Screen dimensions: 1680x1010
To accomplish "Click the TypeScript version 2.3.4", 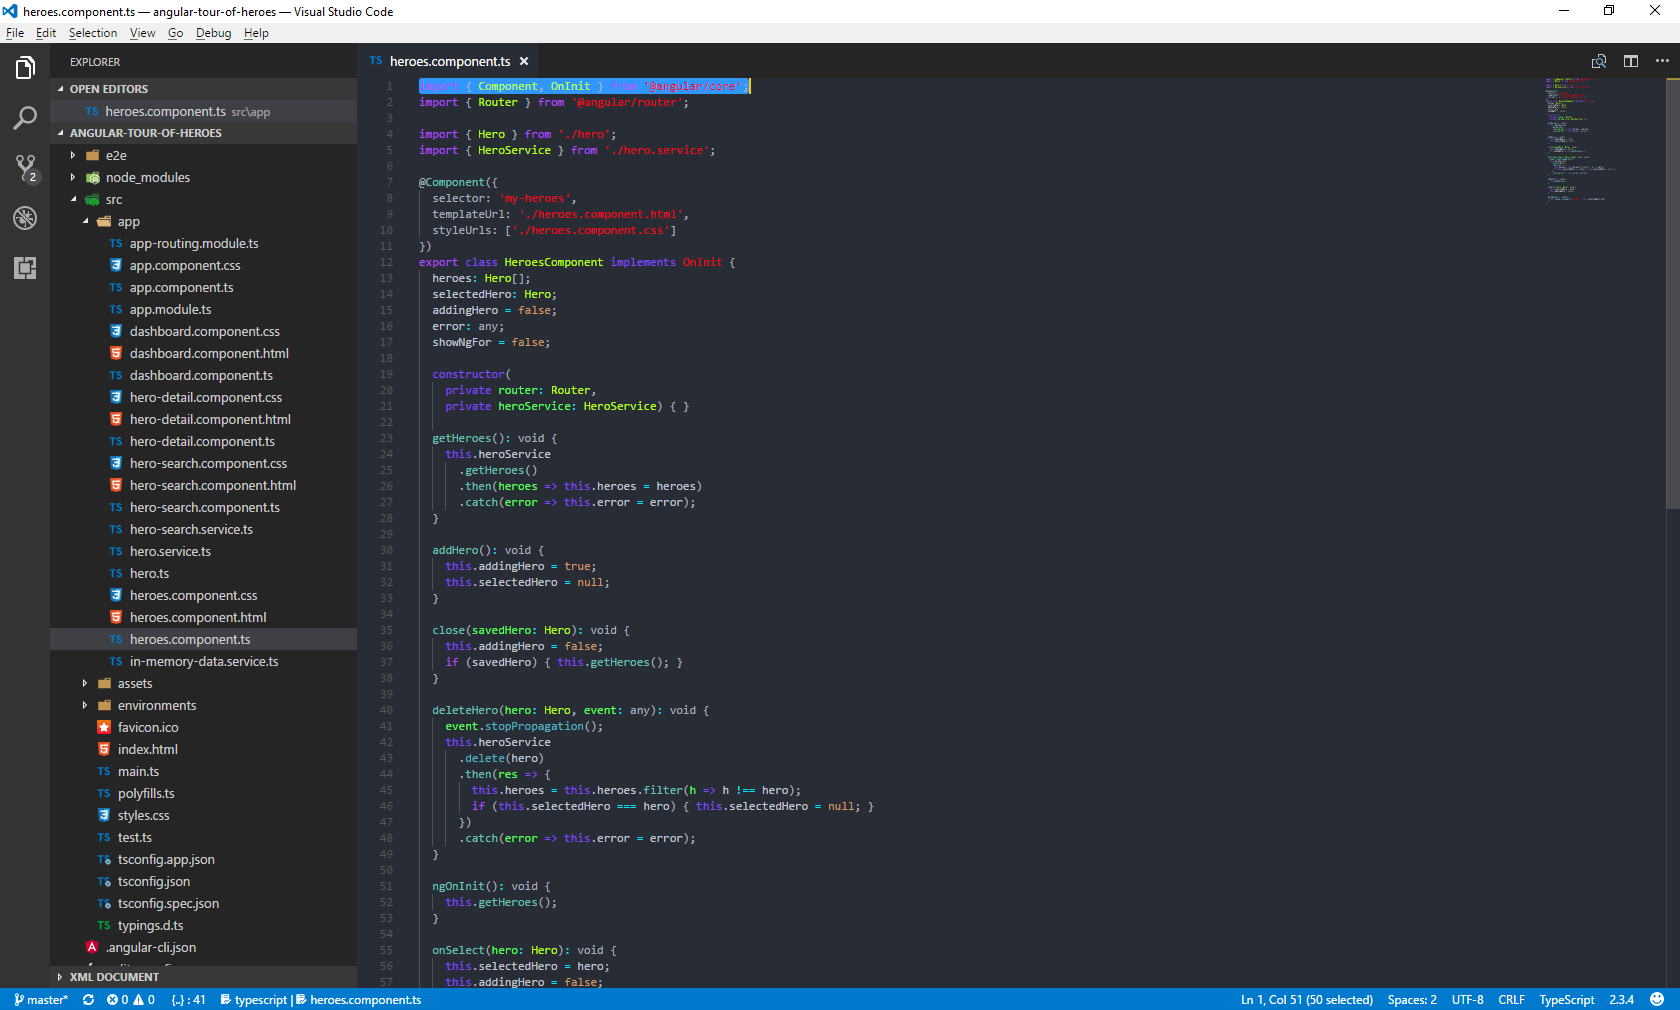I will click(1621, 1000).
